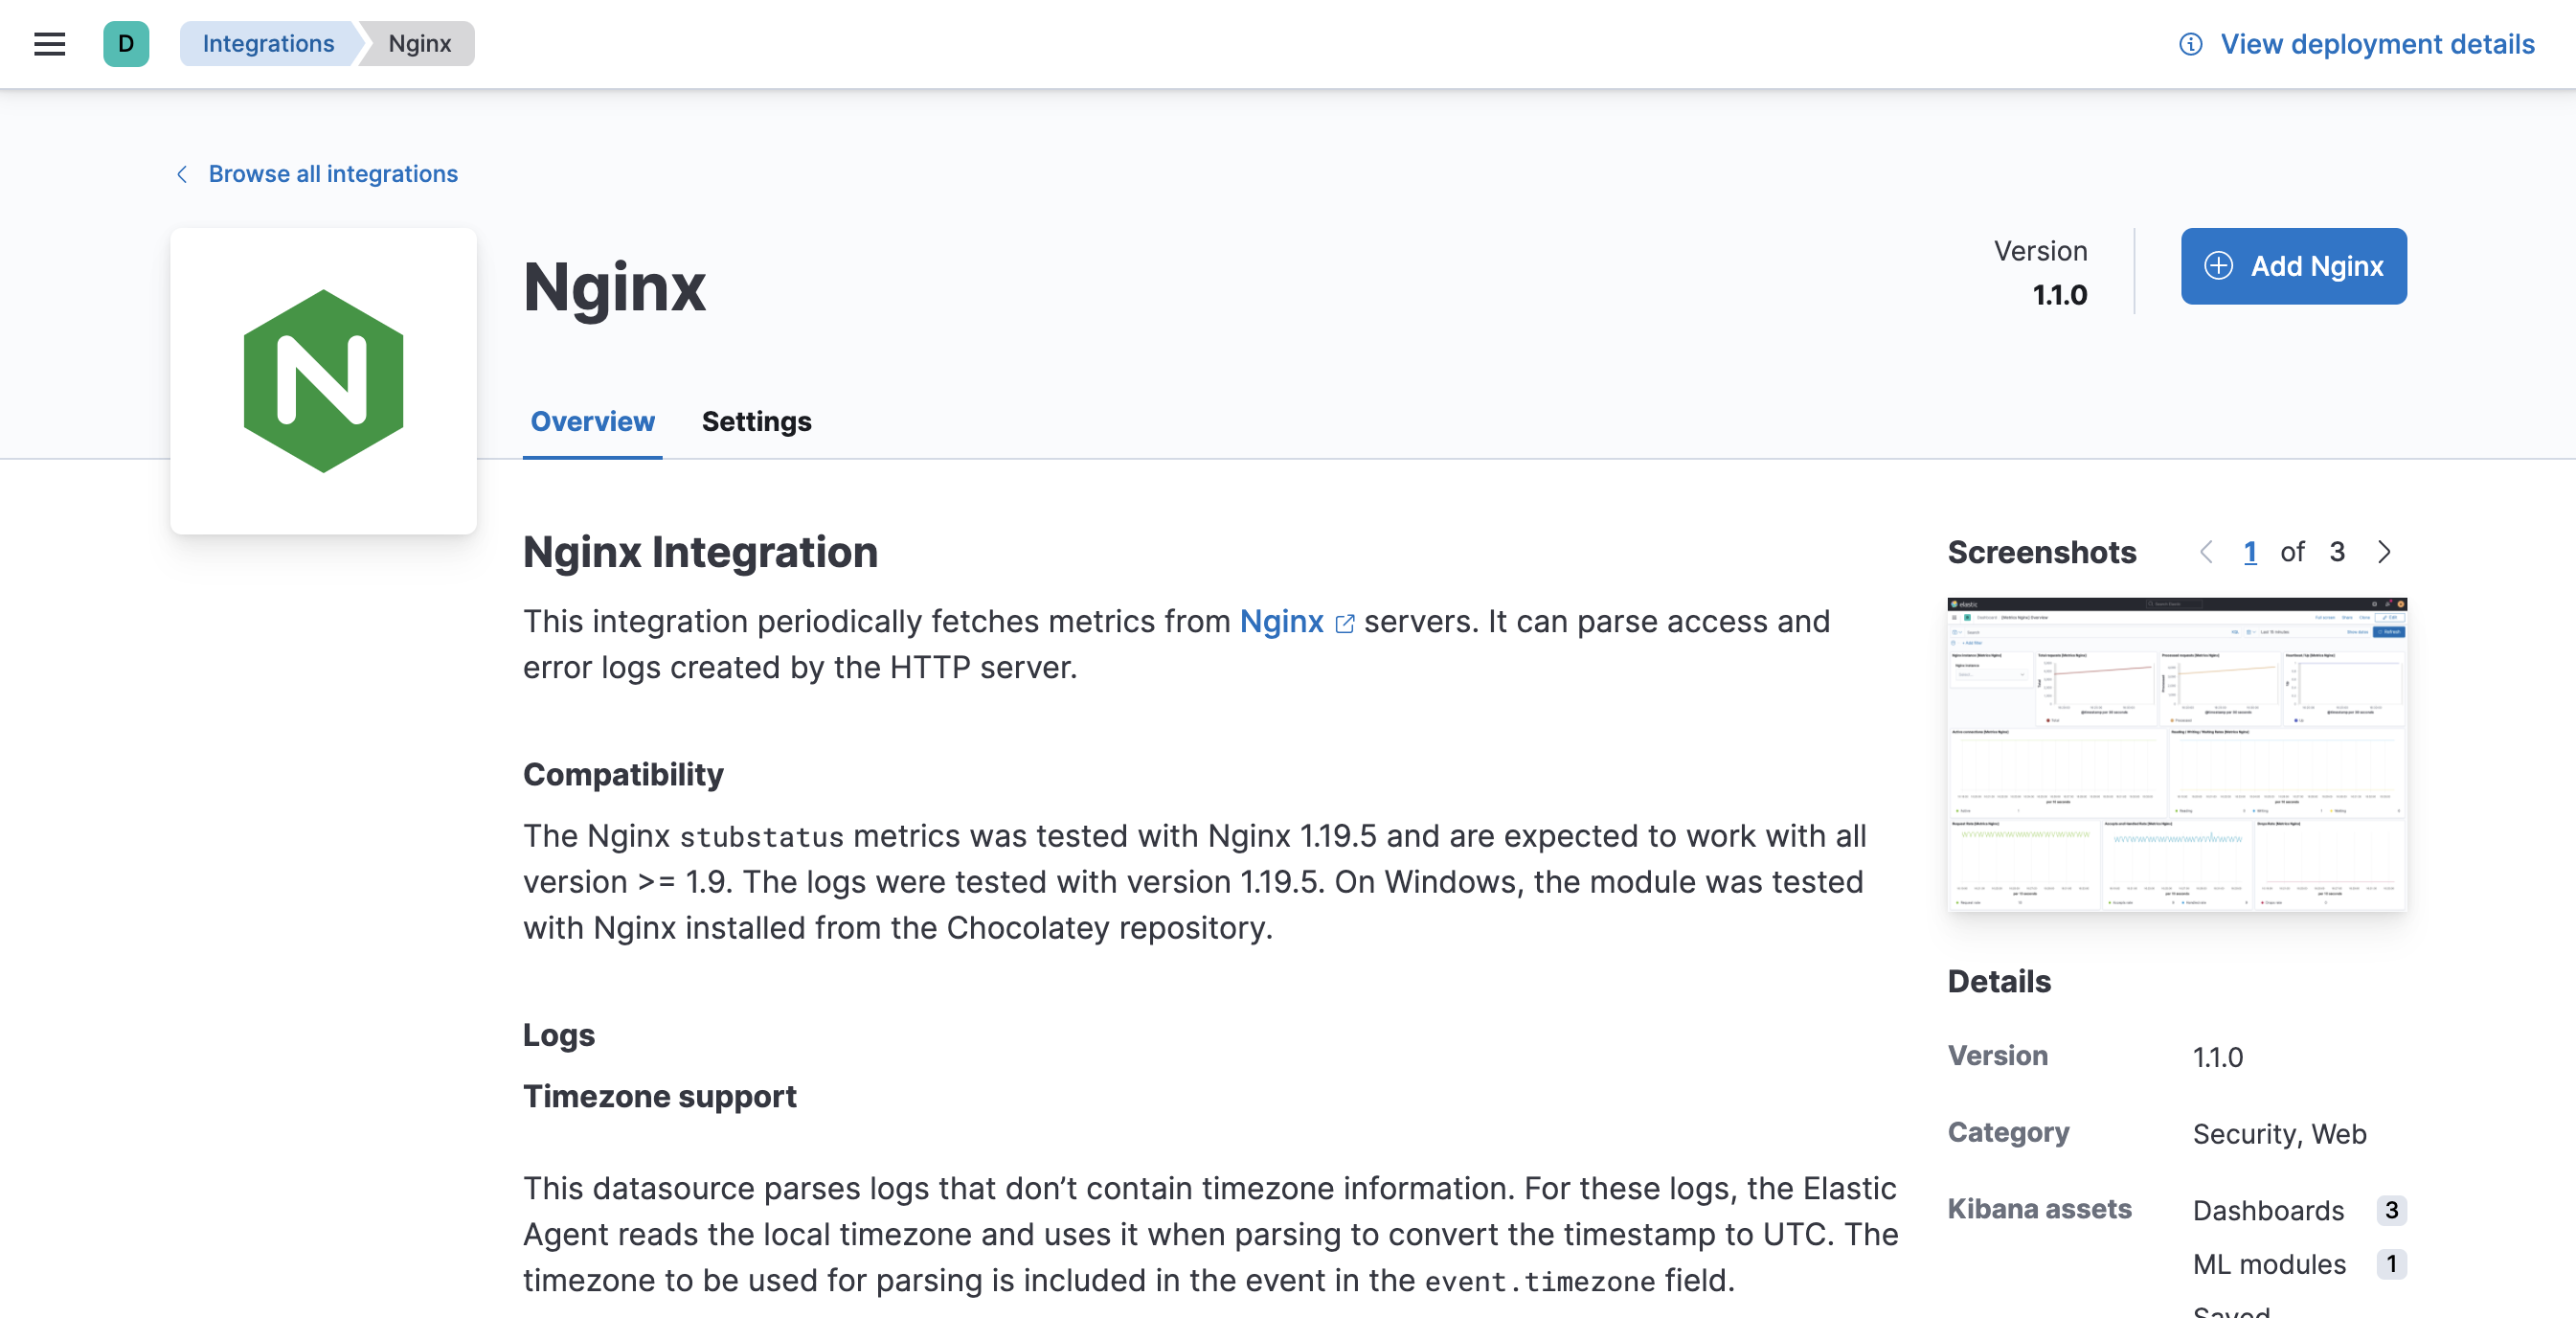Click the D space avatar icon
Image resolution: width=2576 pixels, height=1318 pixels.
coord(126,44)
